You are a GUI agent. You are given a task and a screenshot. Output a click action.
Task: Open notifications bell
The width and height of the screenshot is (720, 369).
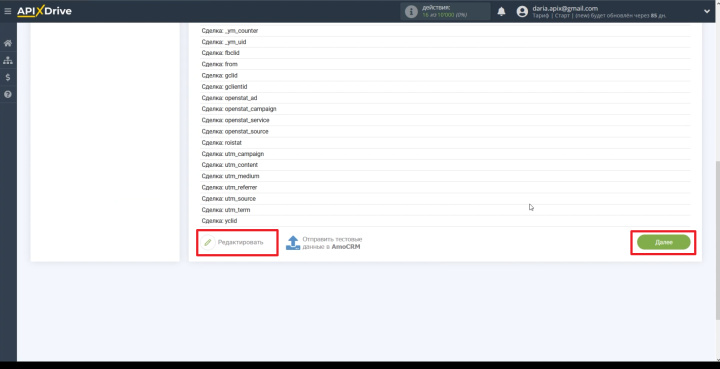pyautogui.click(x=501, y=11)
